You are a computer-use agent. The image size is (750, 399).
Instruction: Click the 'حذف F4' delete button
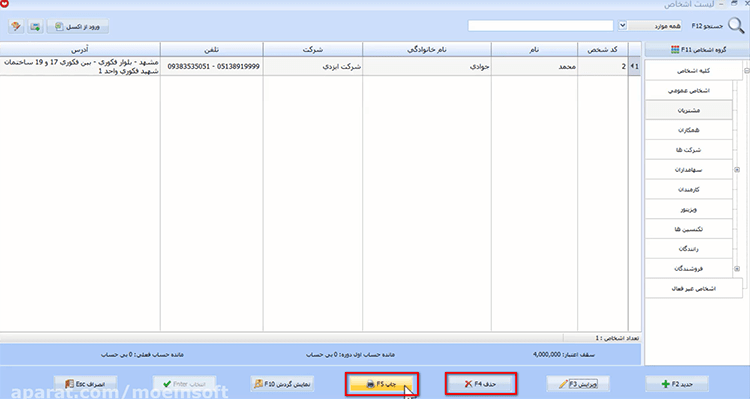click(481, 384)
